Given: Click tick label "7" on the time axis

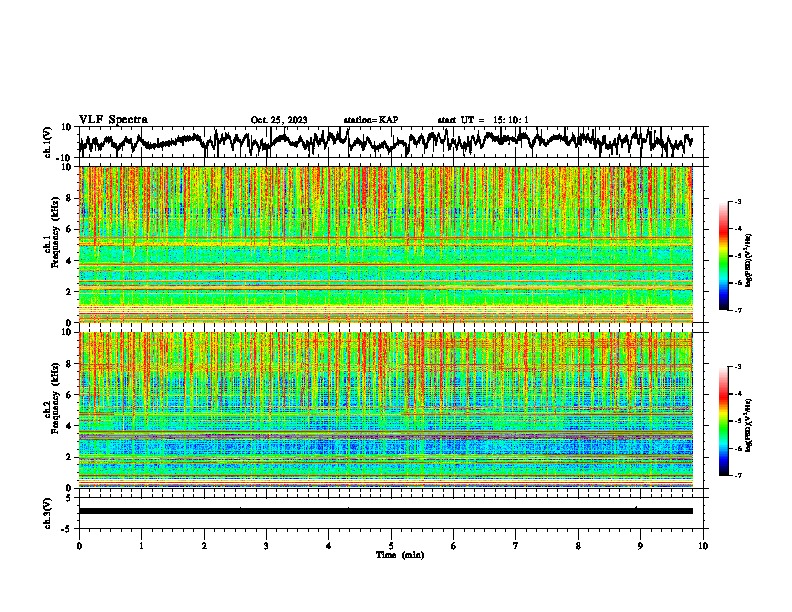Looking at the screenshot, I should [x=516, y=546].
